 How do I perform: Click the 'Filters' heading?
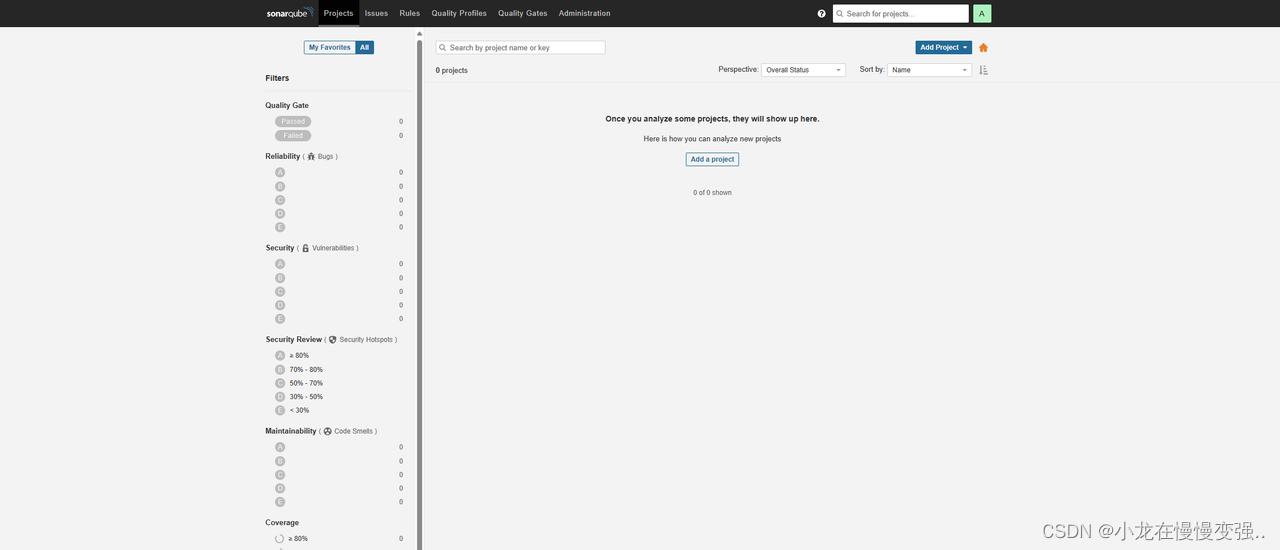pyautogui.click(x=277, y=78)
